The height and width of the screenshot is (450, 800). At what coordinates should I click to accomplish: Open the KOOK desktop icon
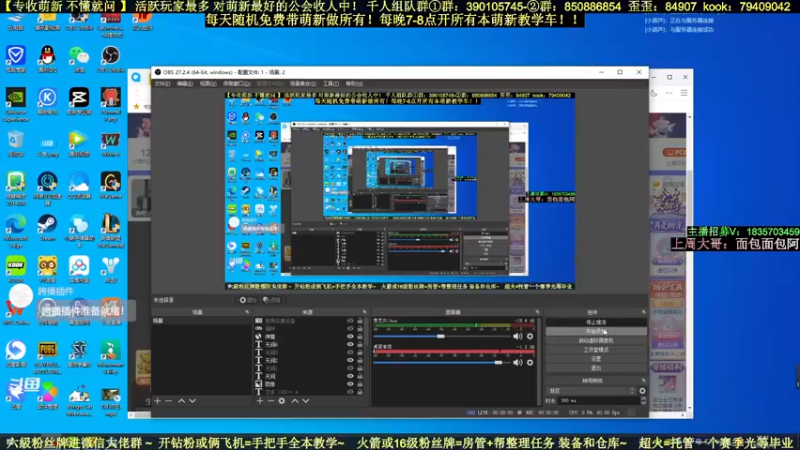pyautogui.click(x=16, y=269)
